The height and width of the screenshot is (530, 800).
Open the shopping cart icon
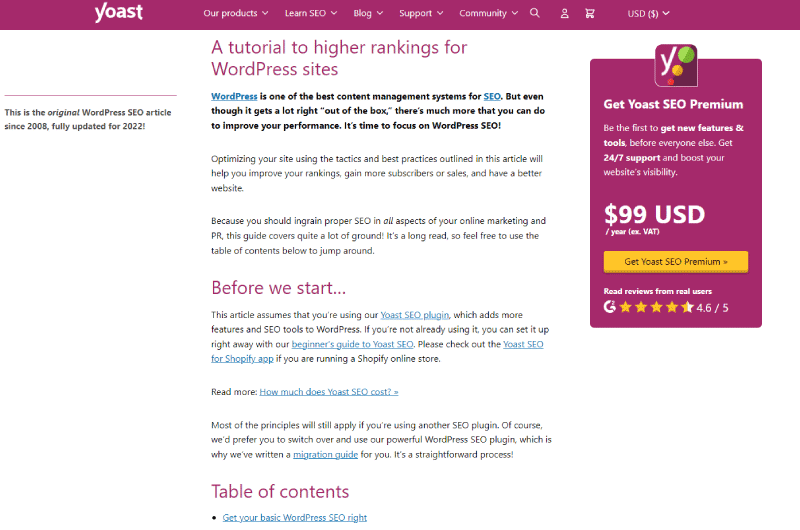[x=590, y=14]
